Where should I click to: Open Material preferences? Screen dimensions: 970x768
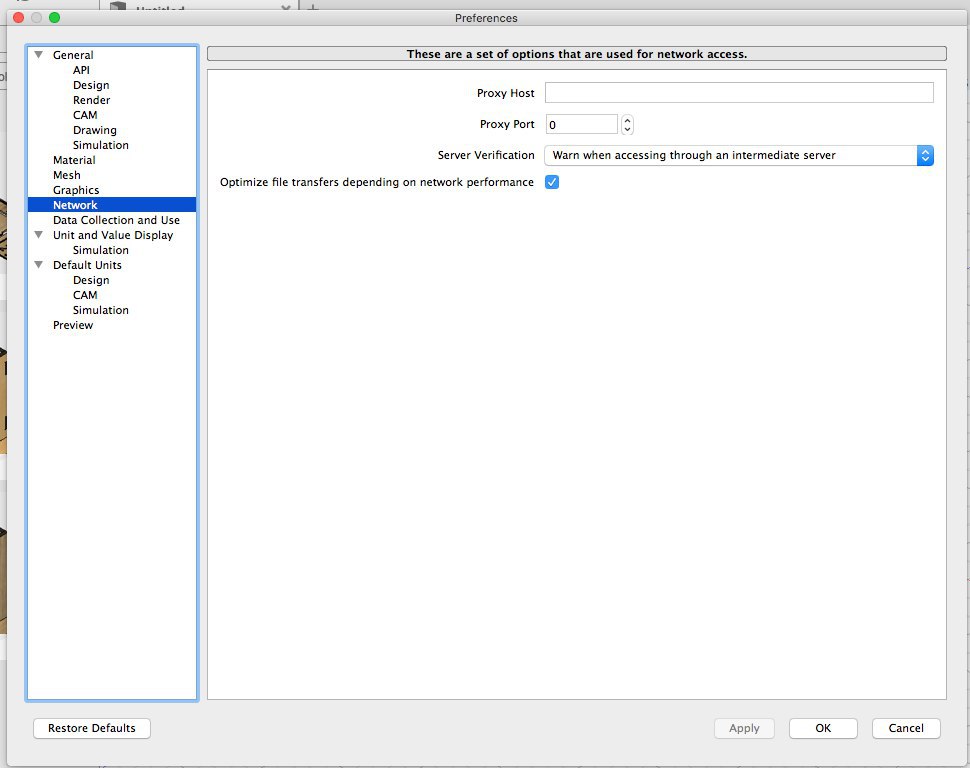tap(74, 160)
